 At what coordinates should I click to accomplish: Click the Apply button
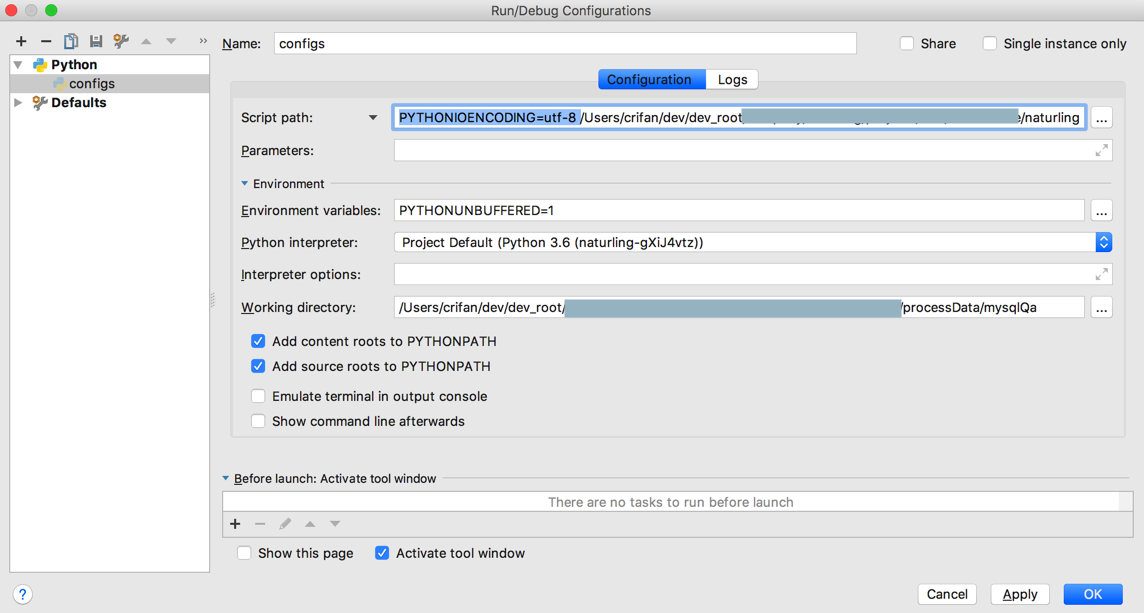1019,594
